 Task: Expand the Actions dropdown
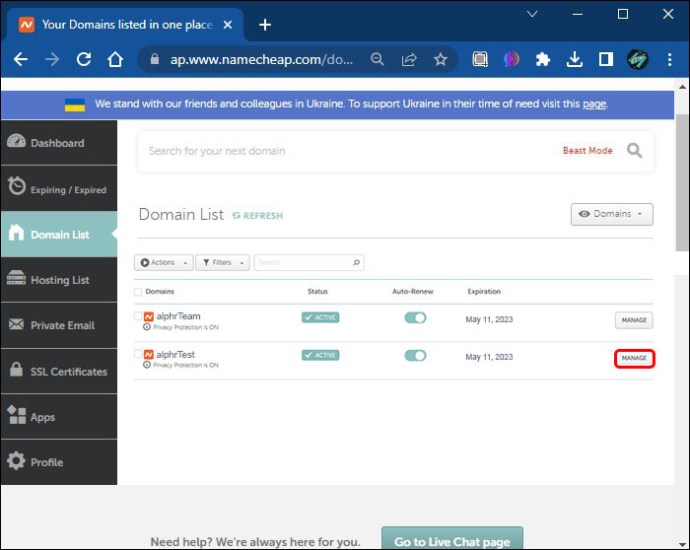pyautogui.click(x=162, y=263)
